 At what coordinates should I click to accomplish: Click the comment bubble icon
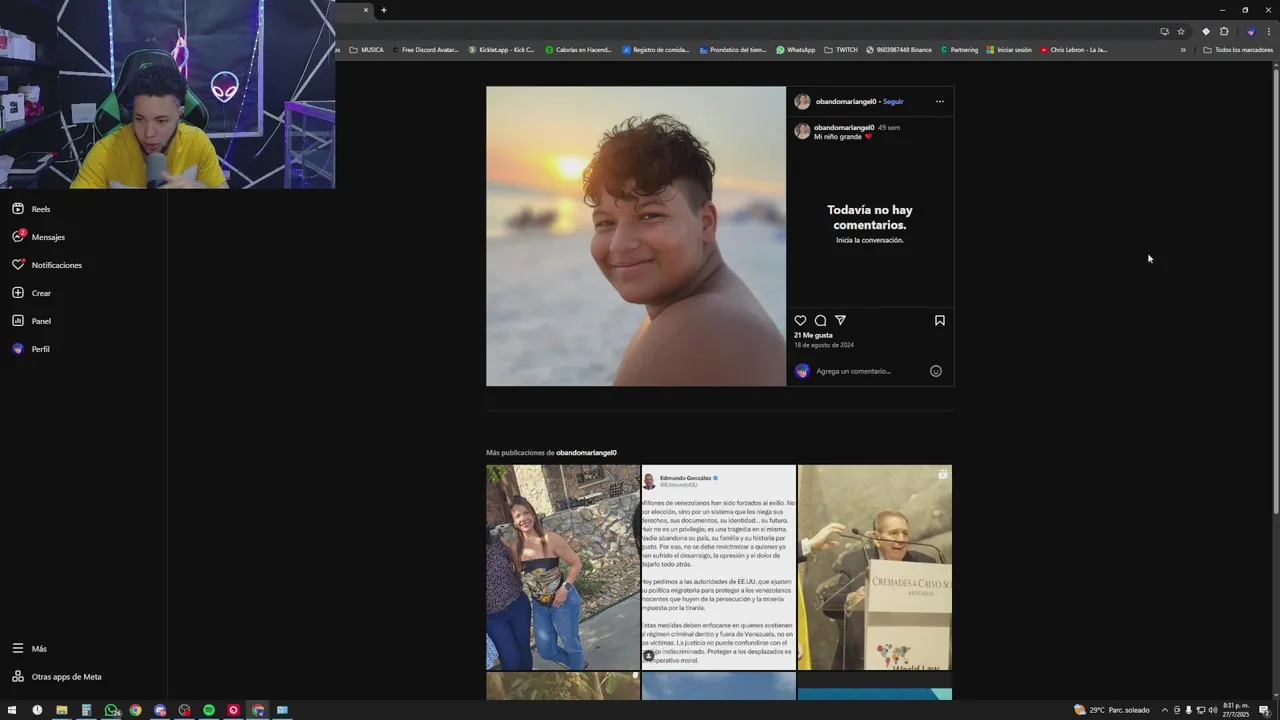point(820,320)
